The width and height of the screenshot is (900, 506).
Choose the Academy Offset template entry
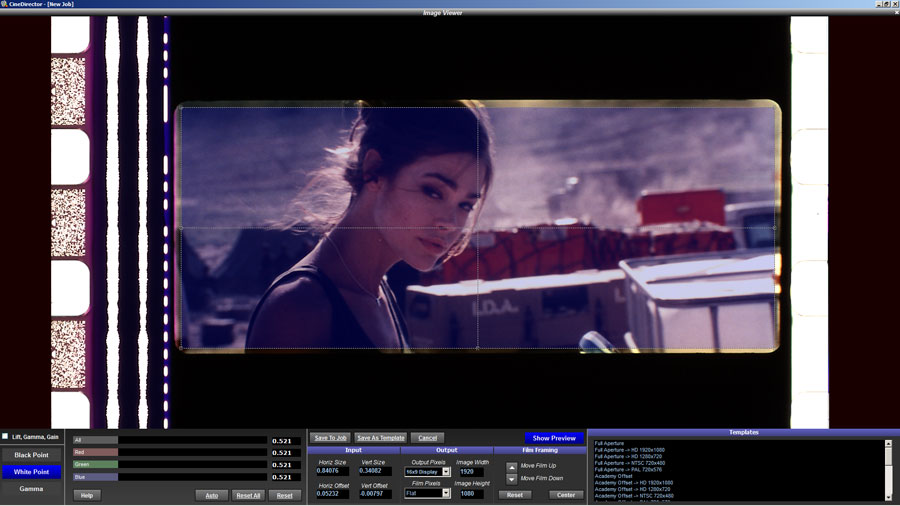613,476
